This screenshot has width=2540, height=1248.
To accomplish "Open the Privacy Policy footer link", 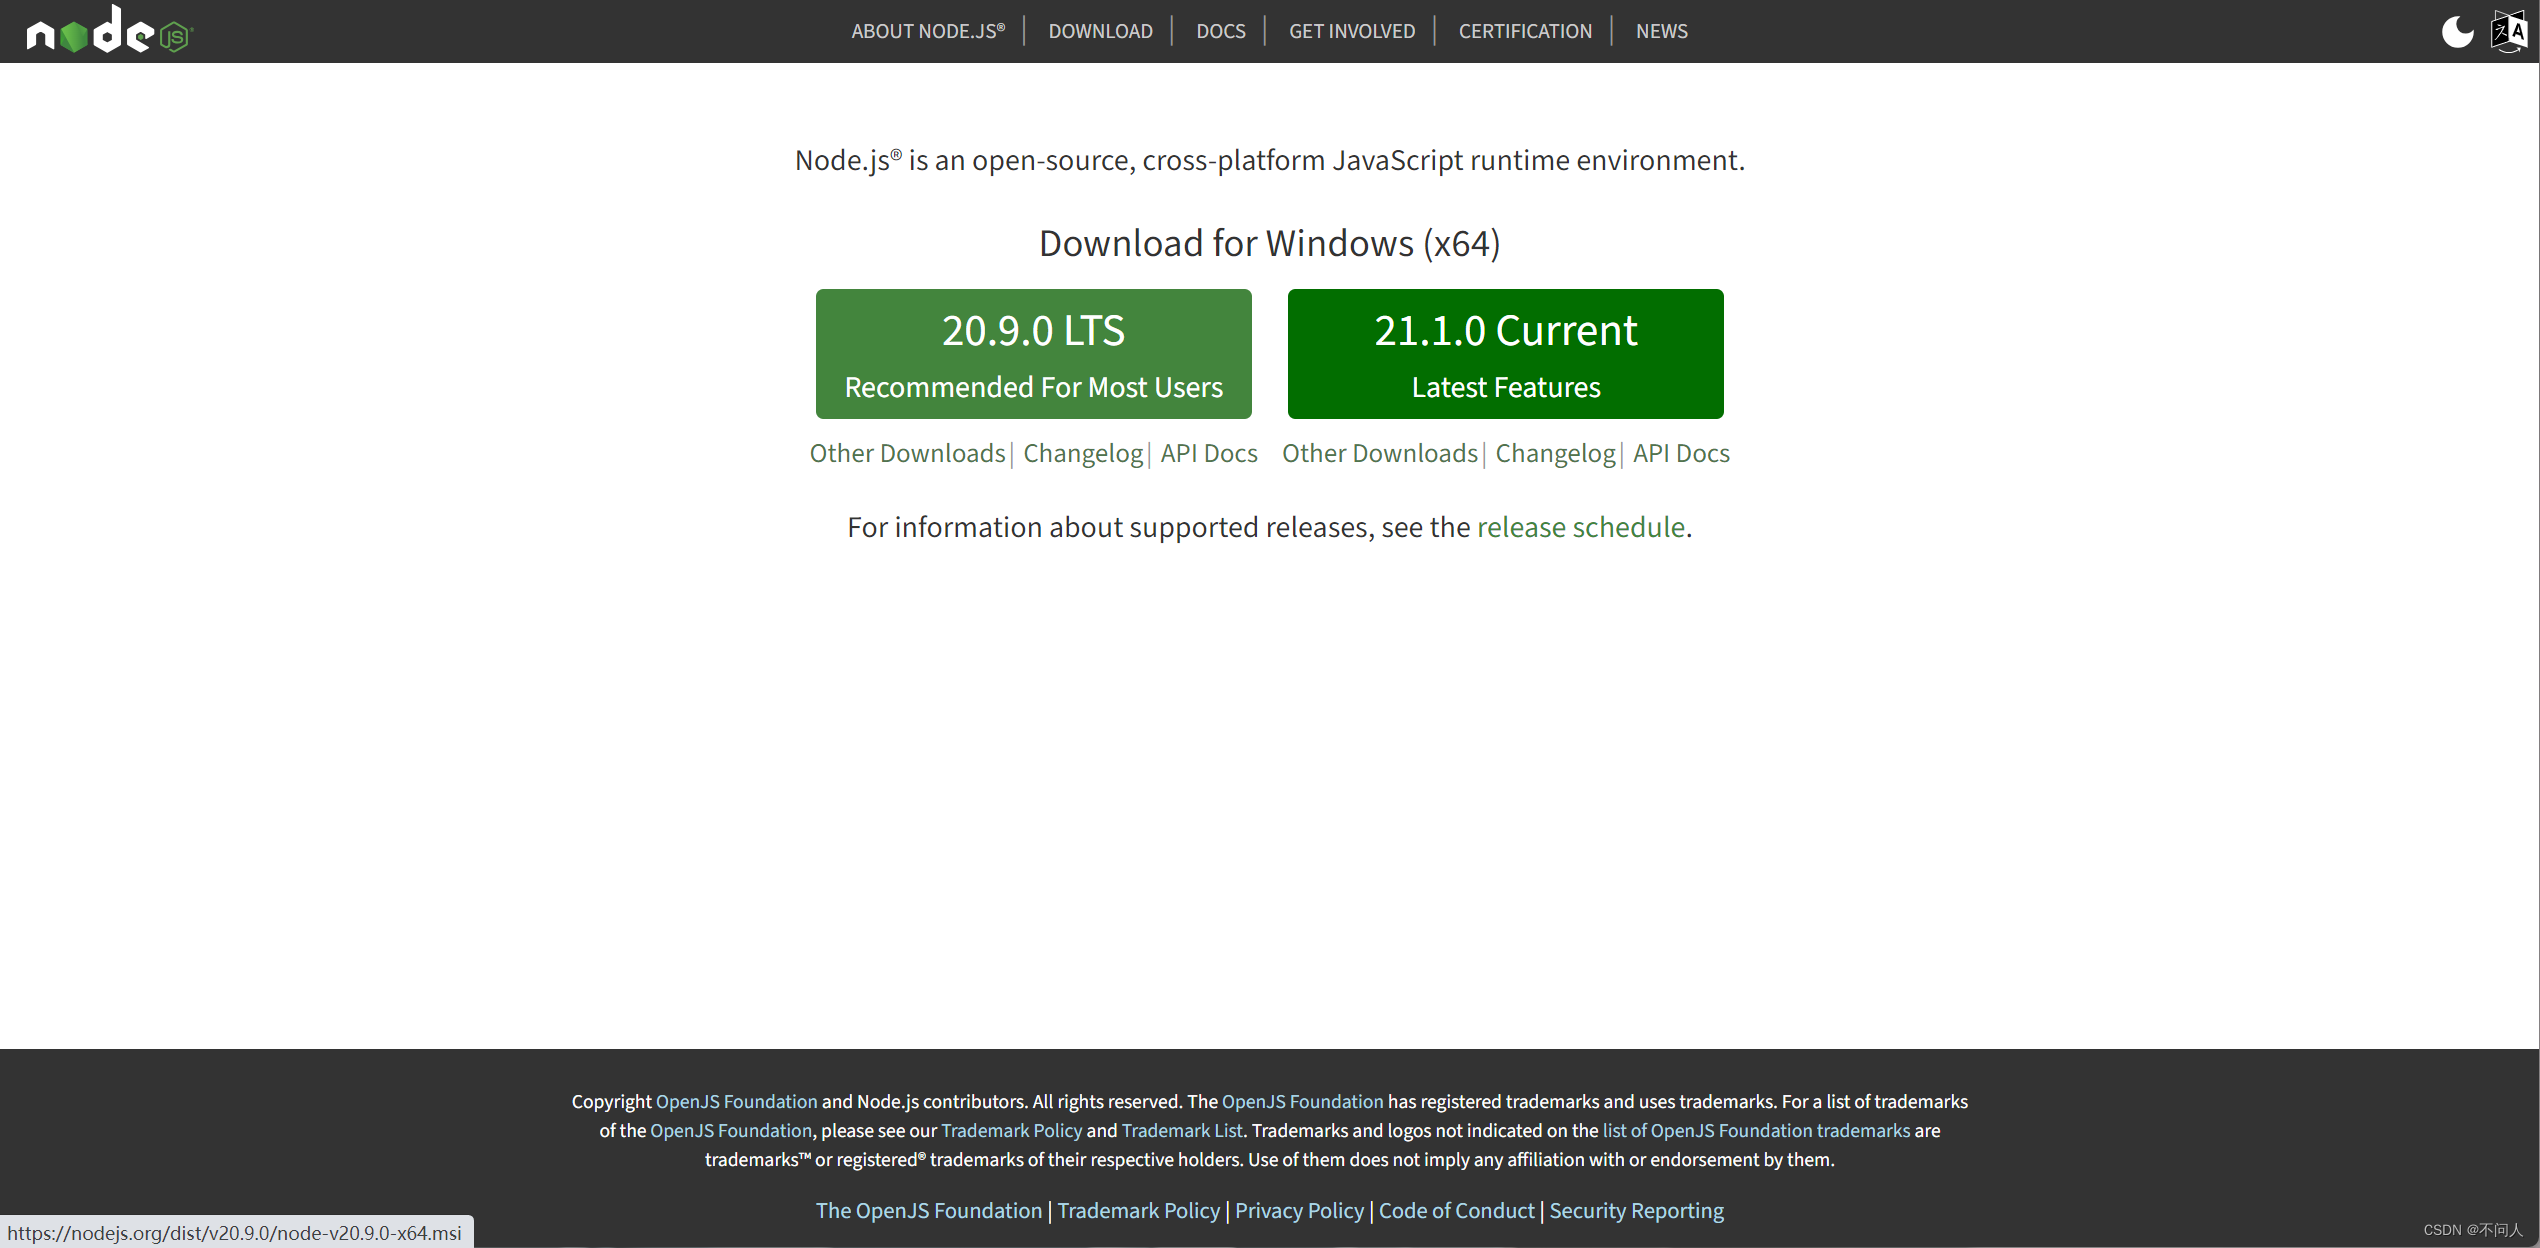I will (x=1298, y=1210).
